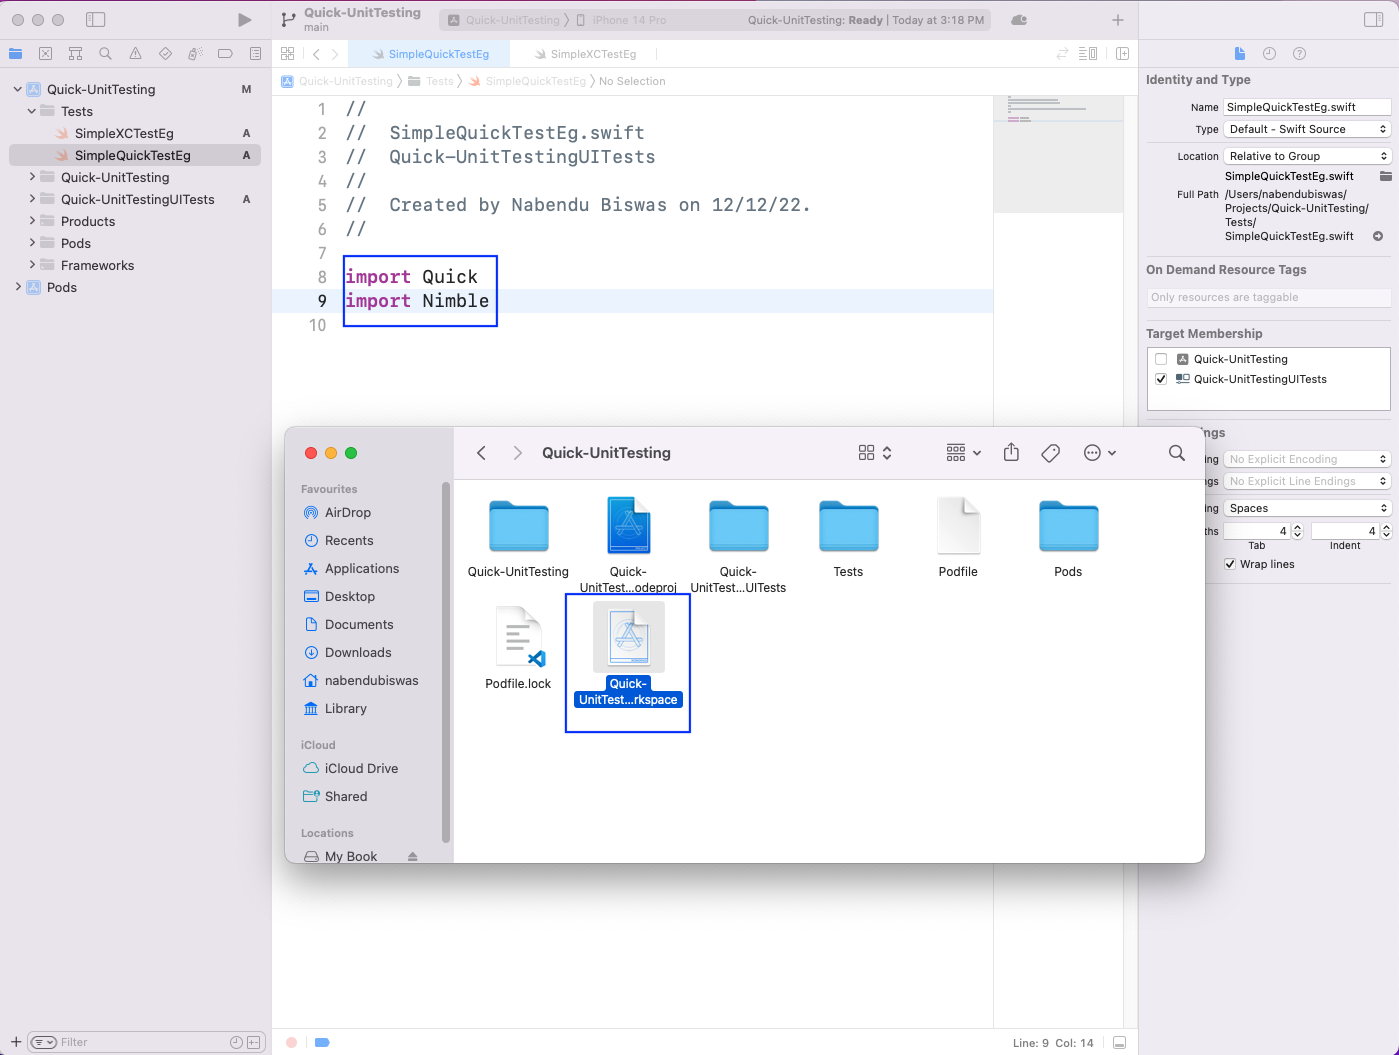The height and width of the screenshot is (1055, 1399).
Task: Go back in the editor history
Action: (316, 54)
